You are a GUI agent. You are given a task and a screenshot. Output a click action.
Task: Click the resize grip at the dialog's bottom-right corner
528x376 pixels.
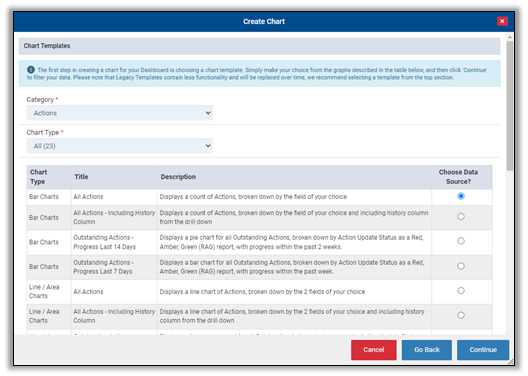tap(510, 362)
